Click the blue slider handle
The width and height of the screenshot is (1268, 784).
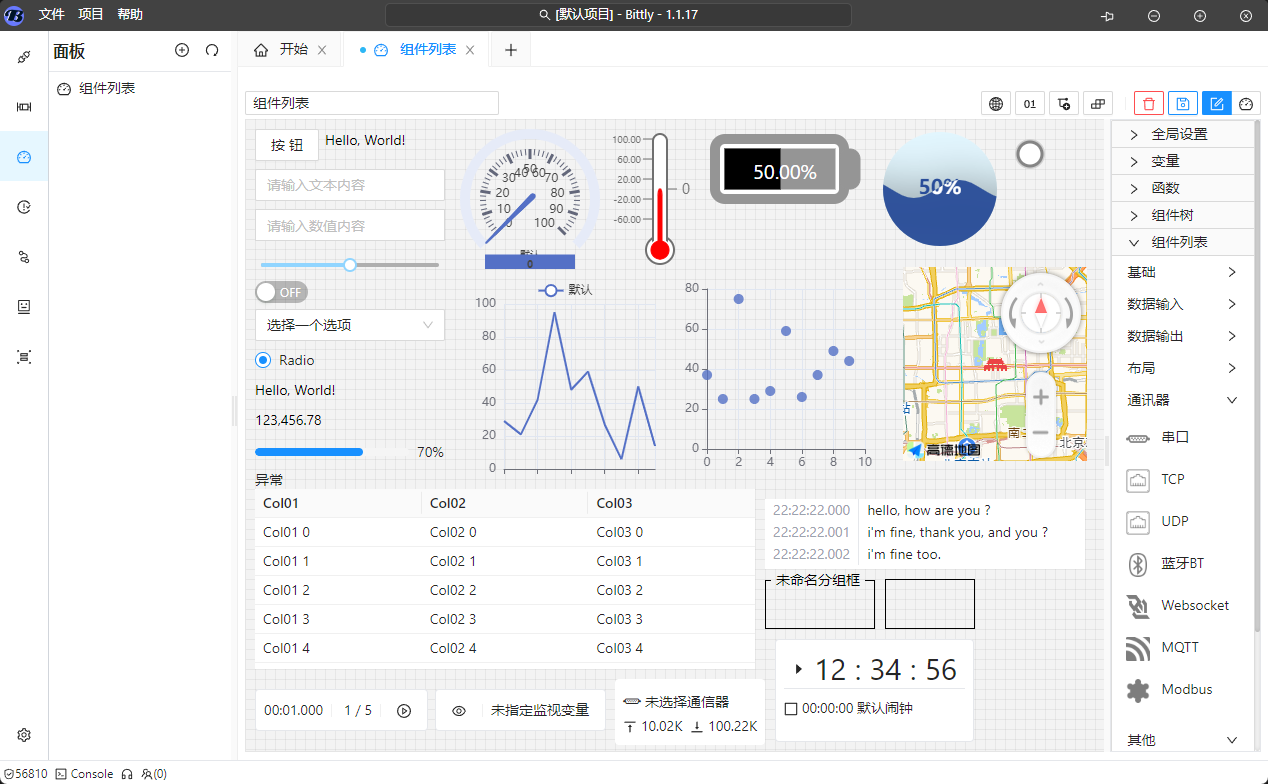(x=350, y=265)
